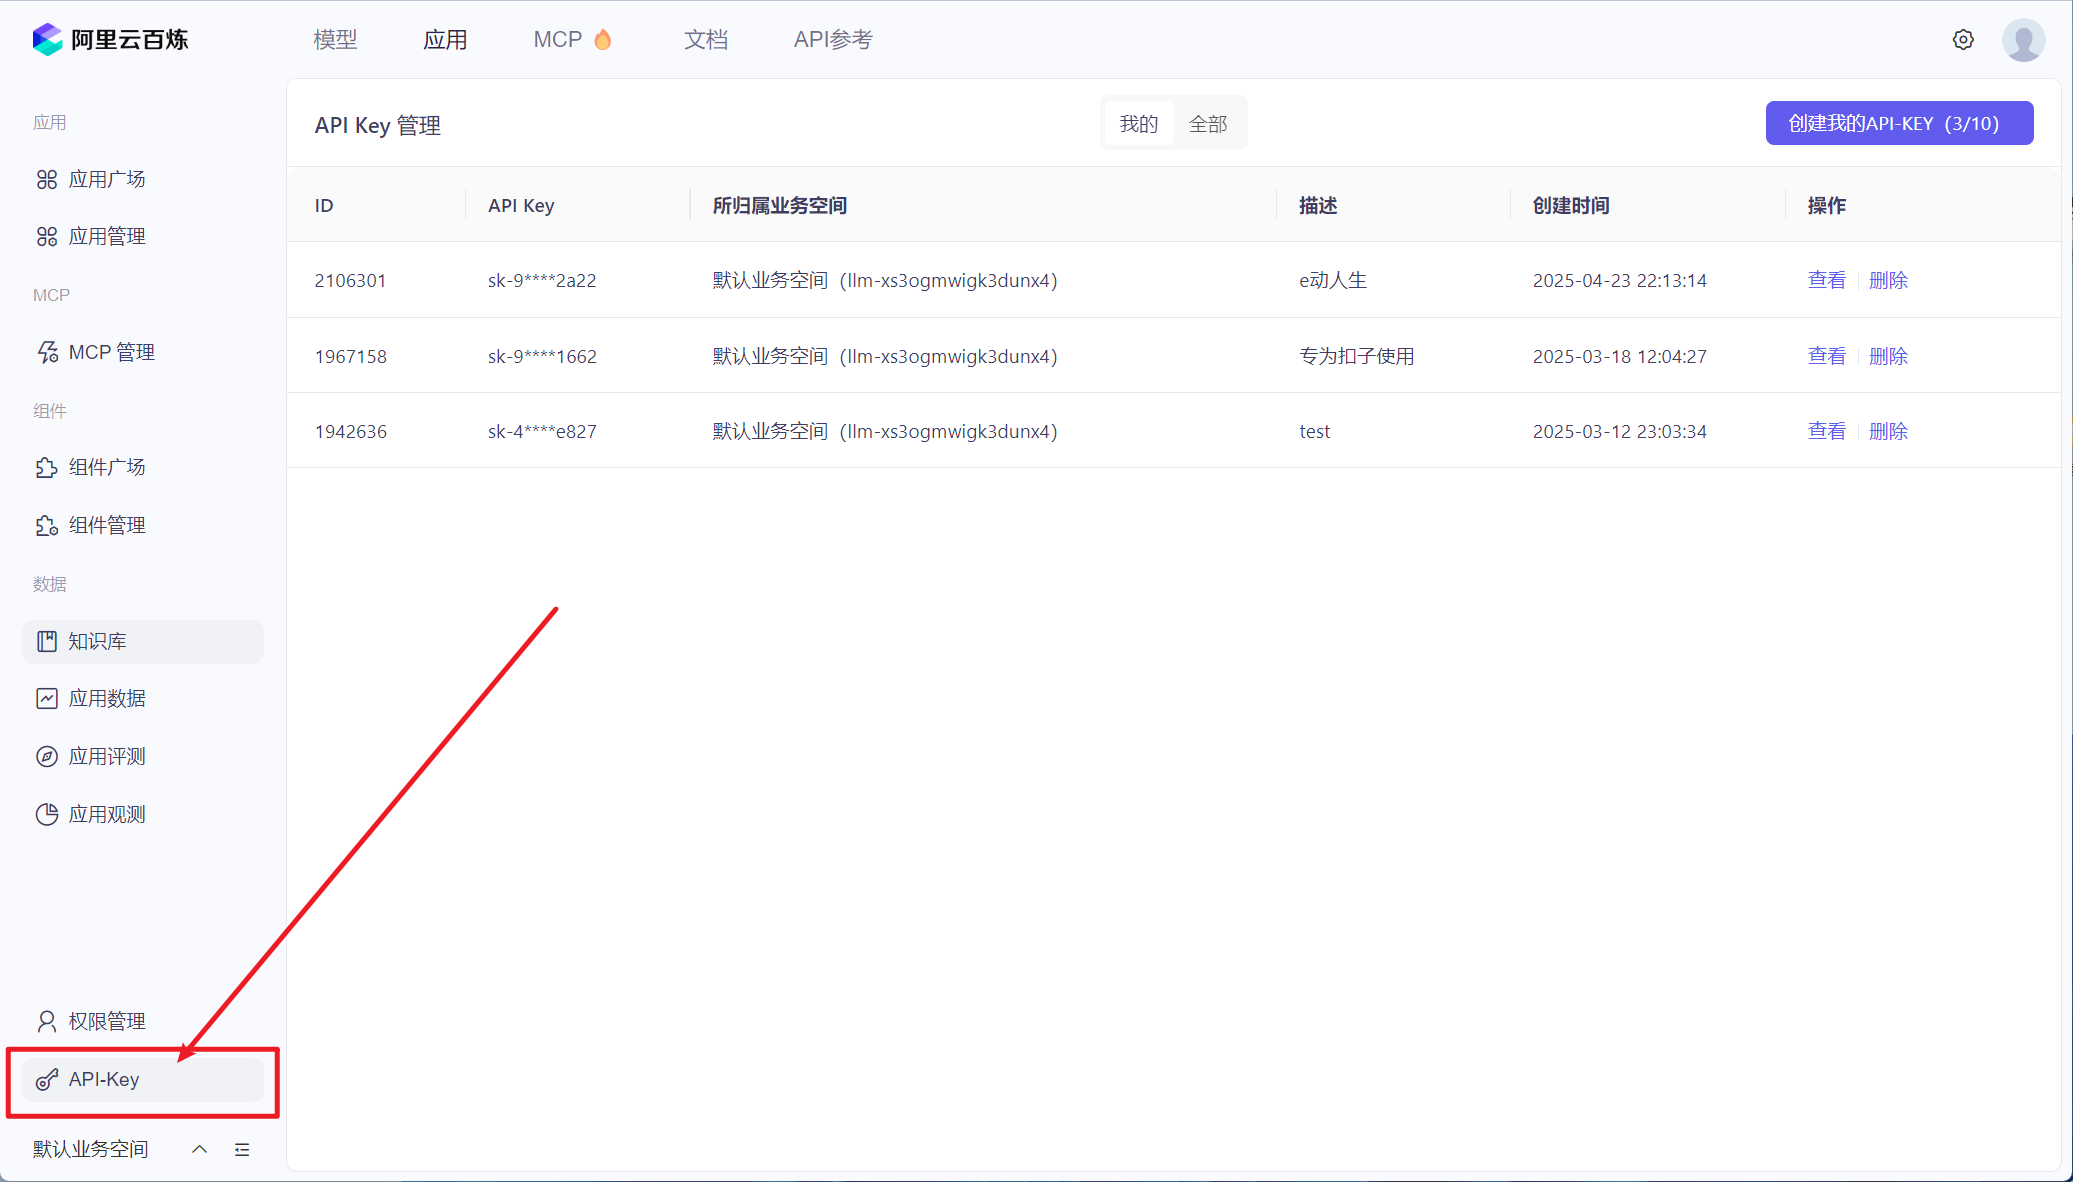
Task: Select the API-Key sidebar item
Action: tap(104, 1079)
